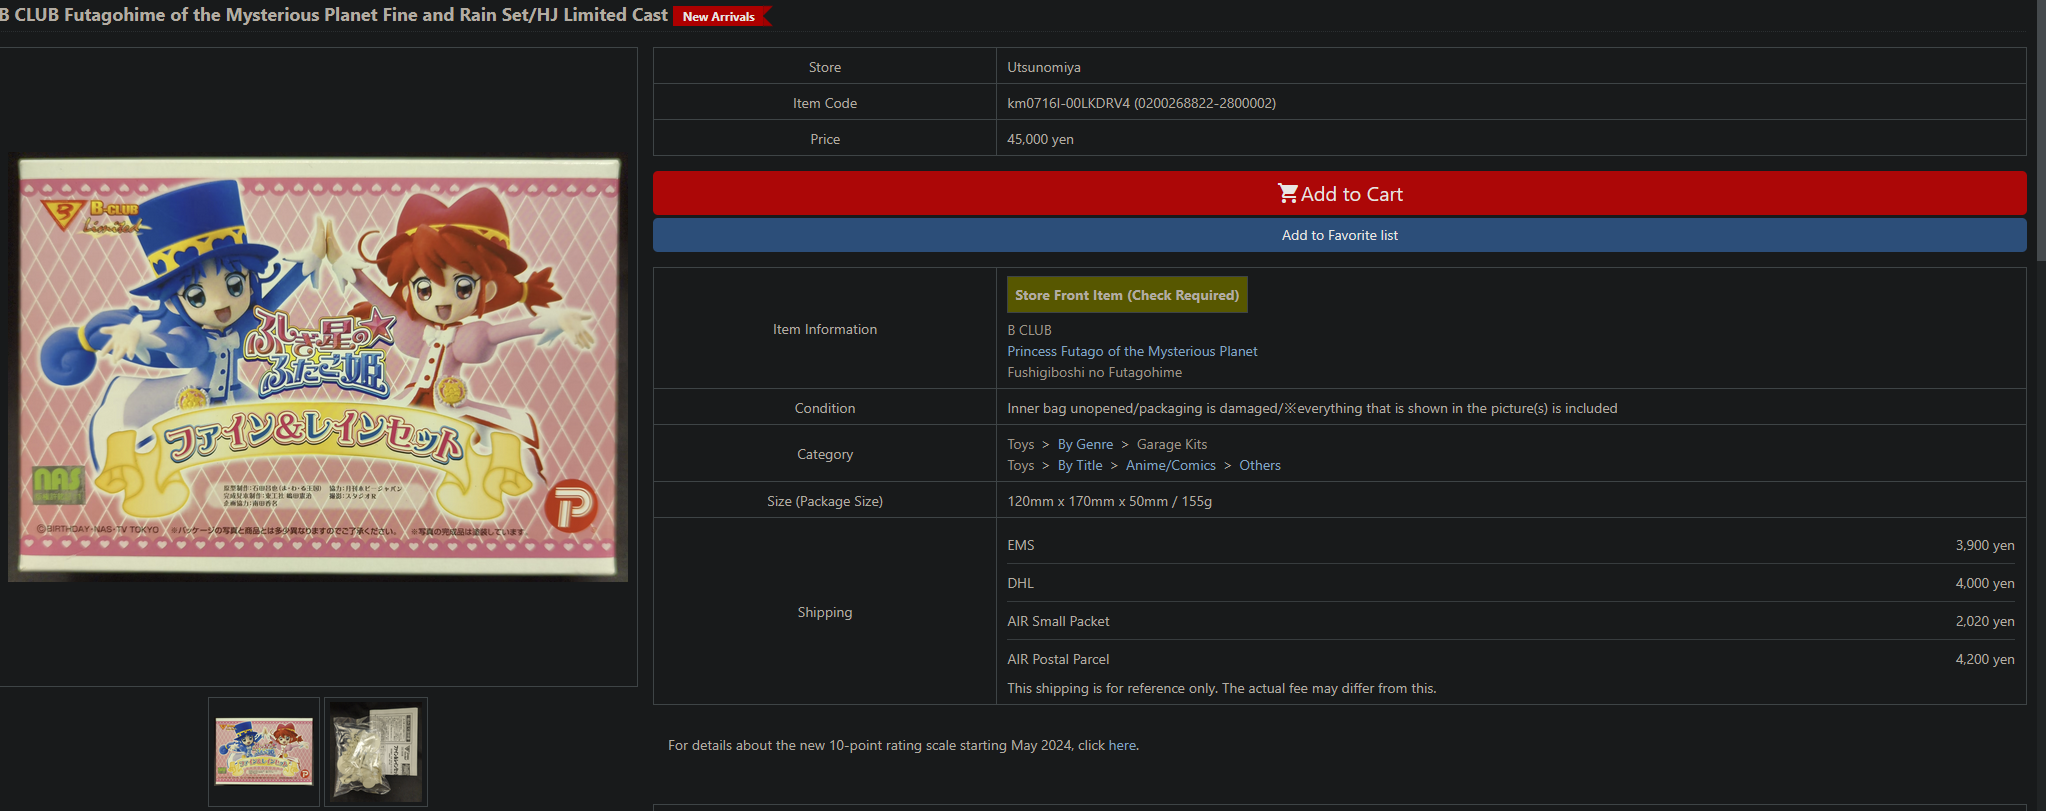Click the shopping cart icon in Add to Cart
The width and height of the screenshot is (2046, 811).
click(1287, 193)
